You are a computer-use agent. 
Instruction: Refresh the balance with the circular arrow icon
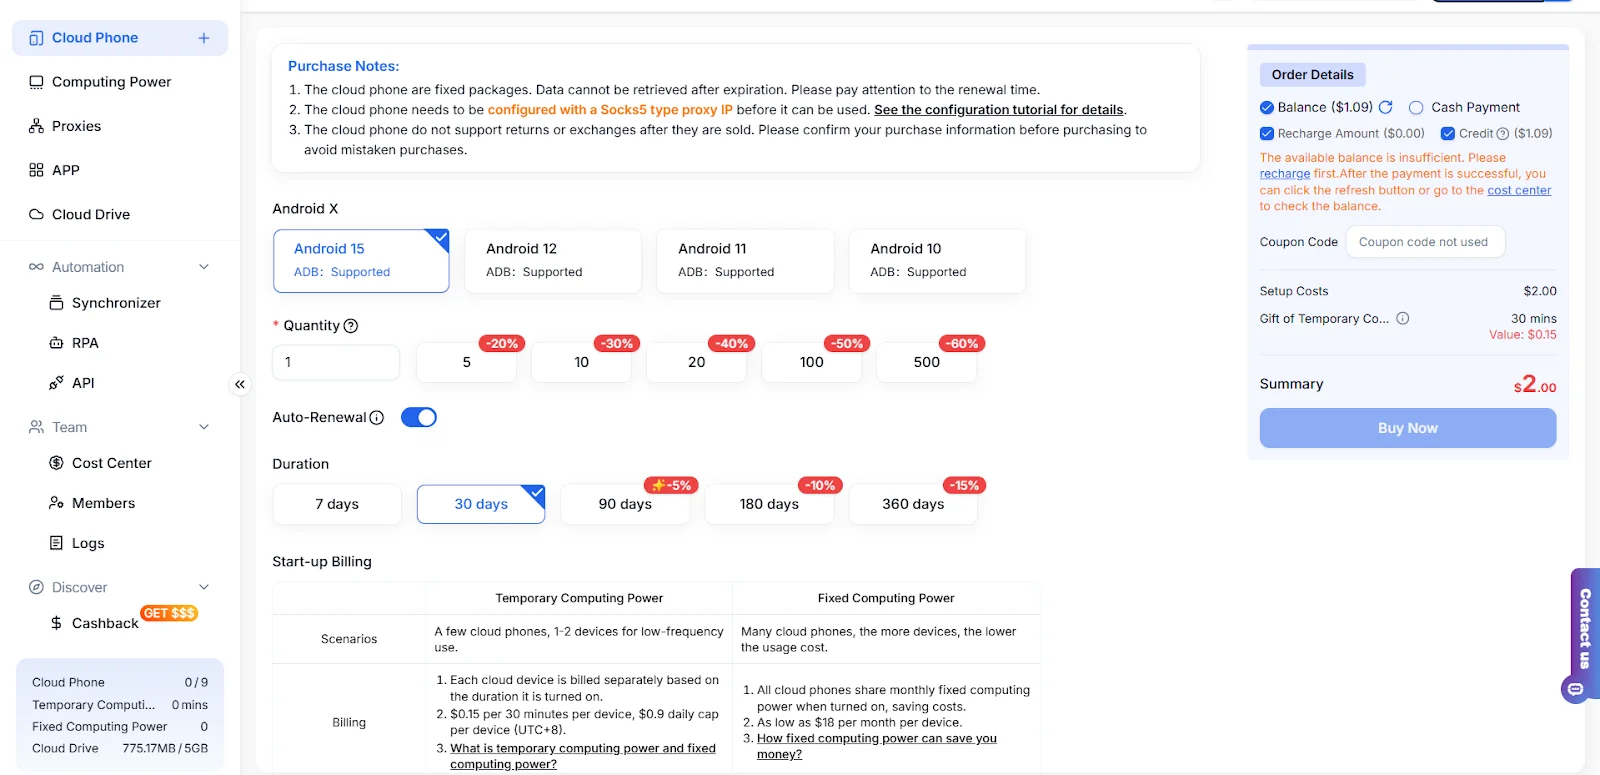[1386, 107]
